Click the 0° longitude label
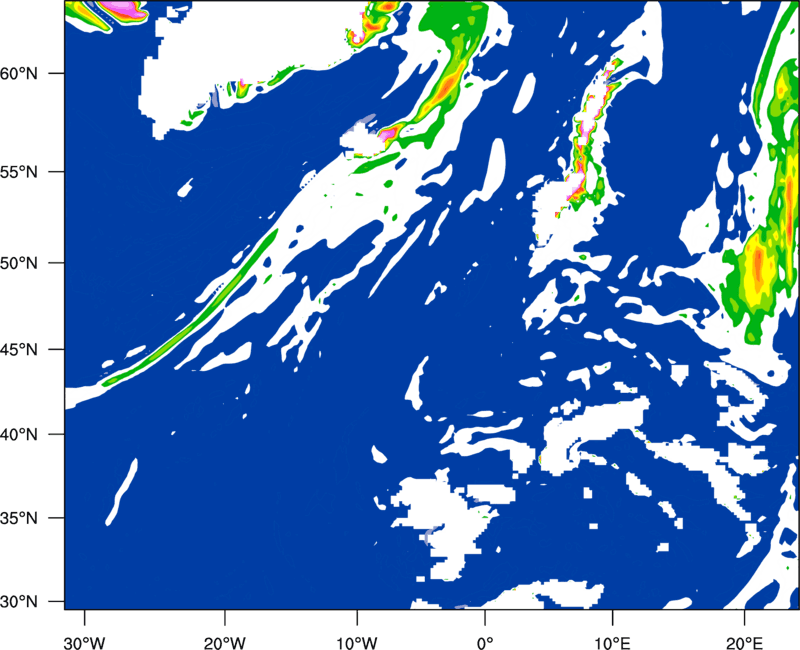Image resolution: width=800 pixels, height=650 pixels. 485,643
